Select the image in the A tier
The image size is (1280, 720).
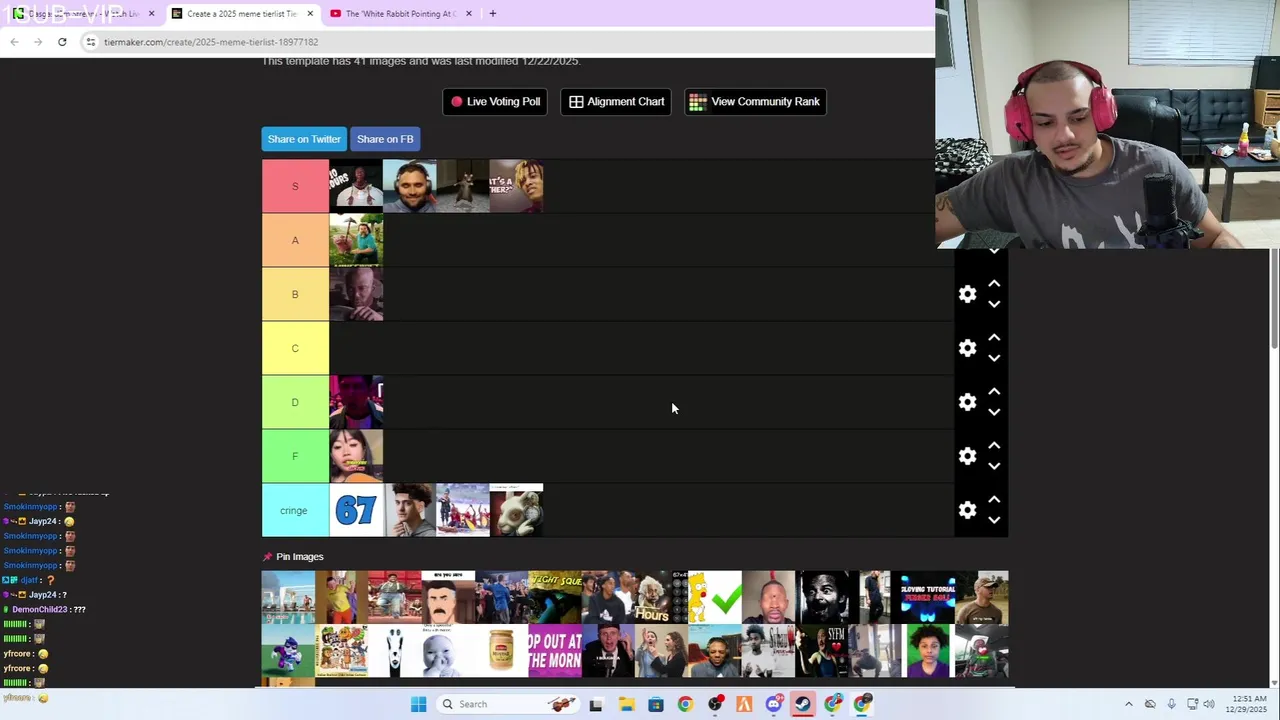356,240
